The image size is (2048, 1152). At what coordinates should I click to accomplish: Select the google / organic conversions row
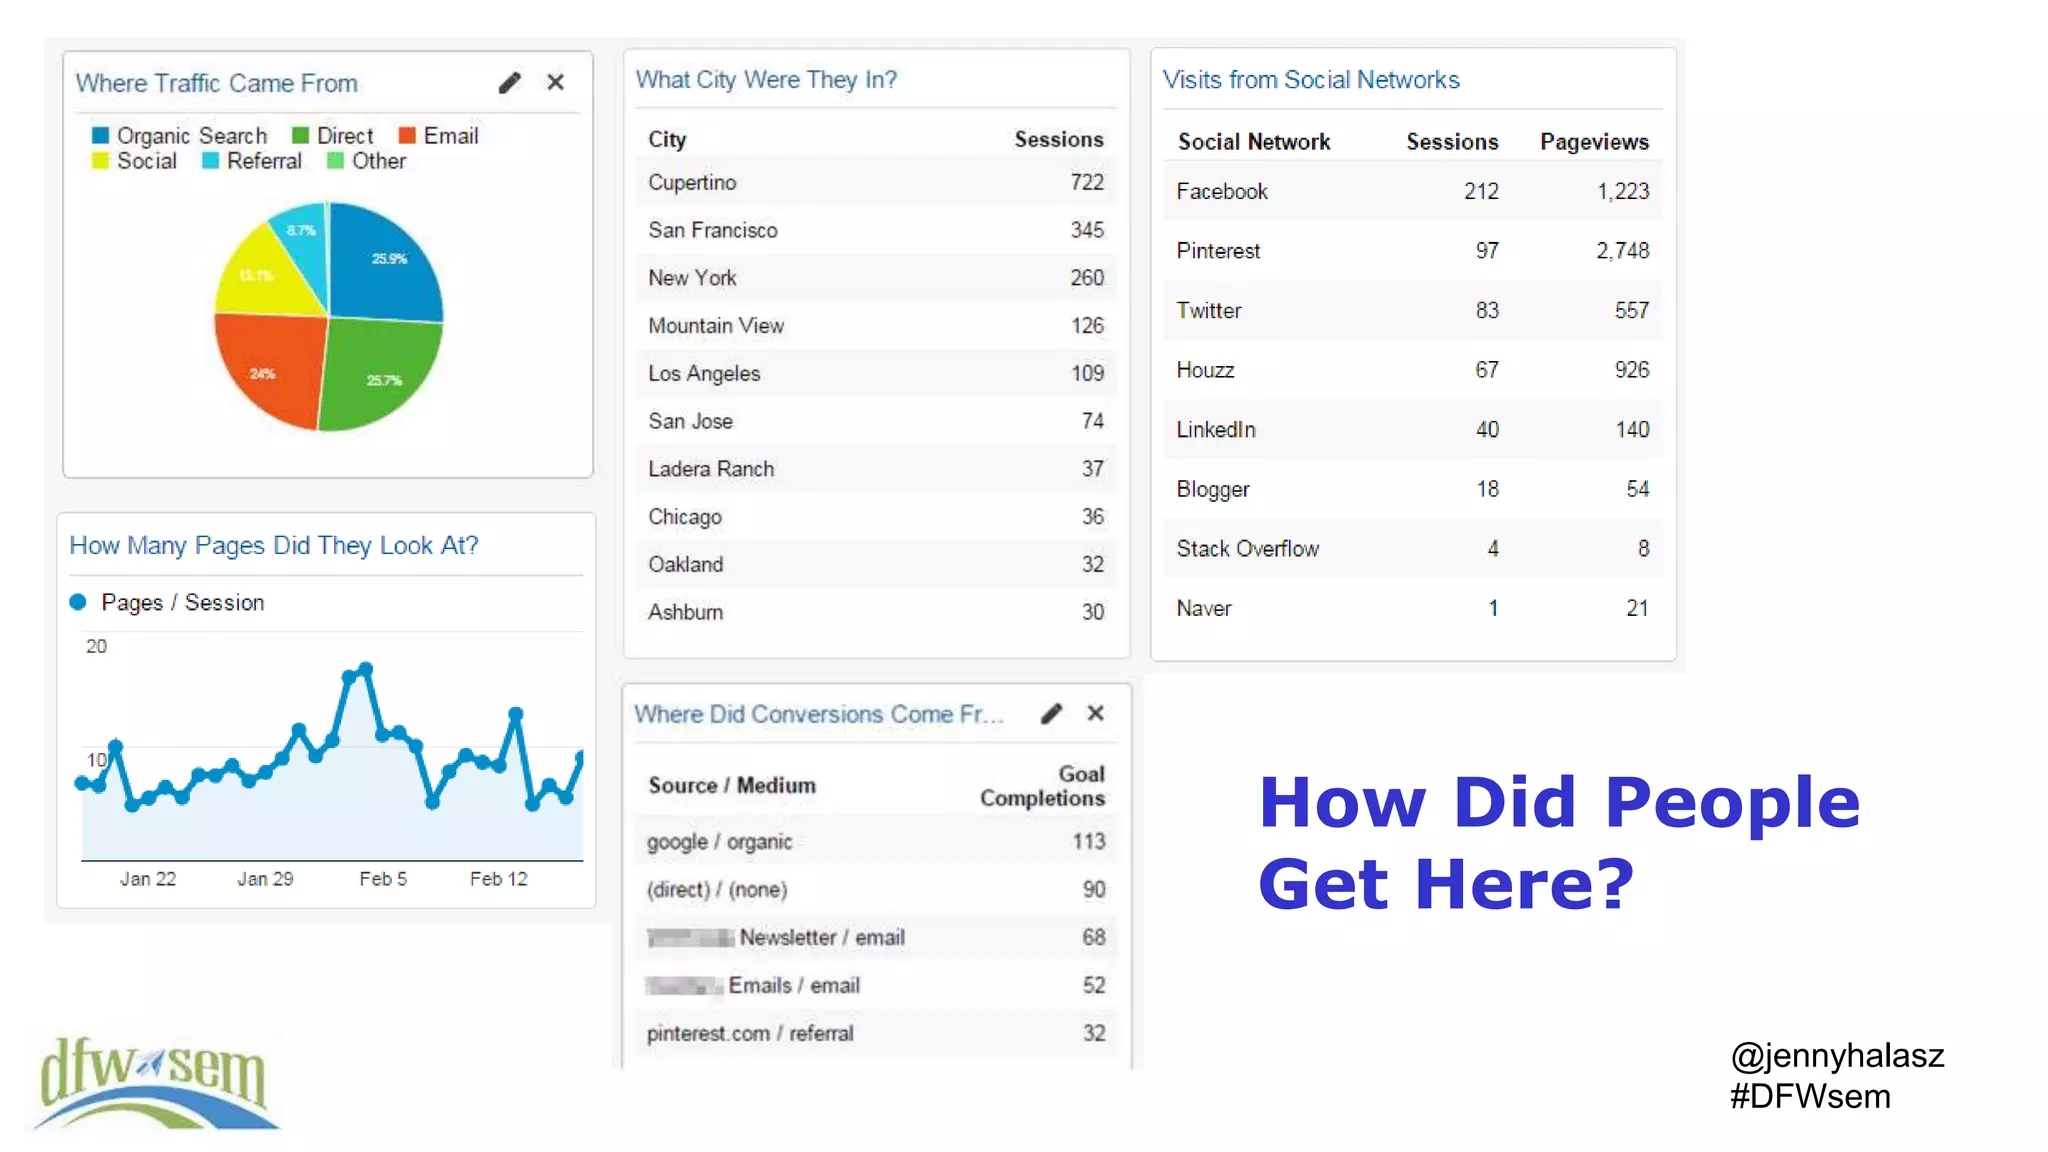875,842
